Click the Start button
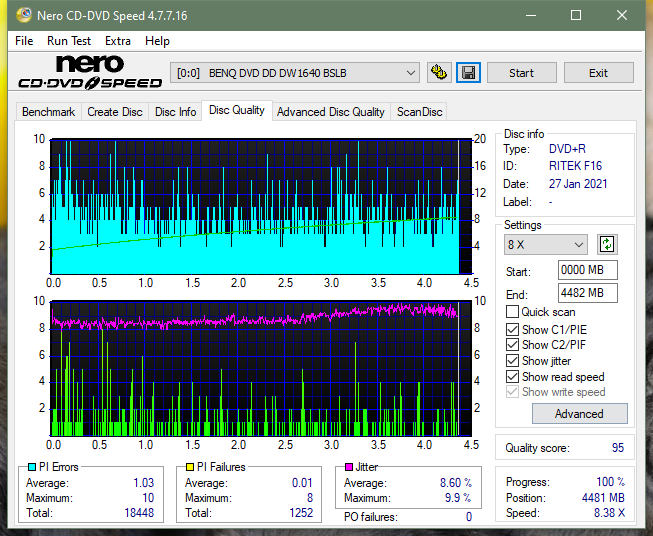The width and height of the screenshot is (653, 536). click(x=521, y=73)
